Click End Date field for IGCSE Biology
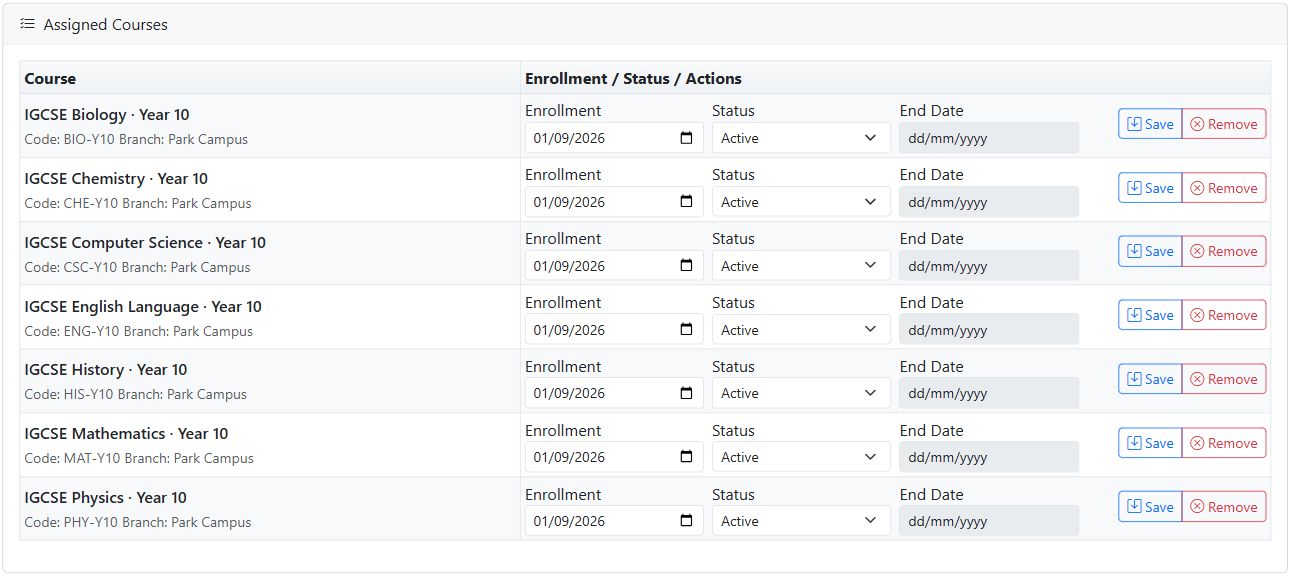 (x=989, y=138)
